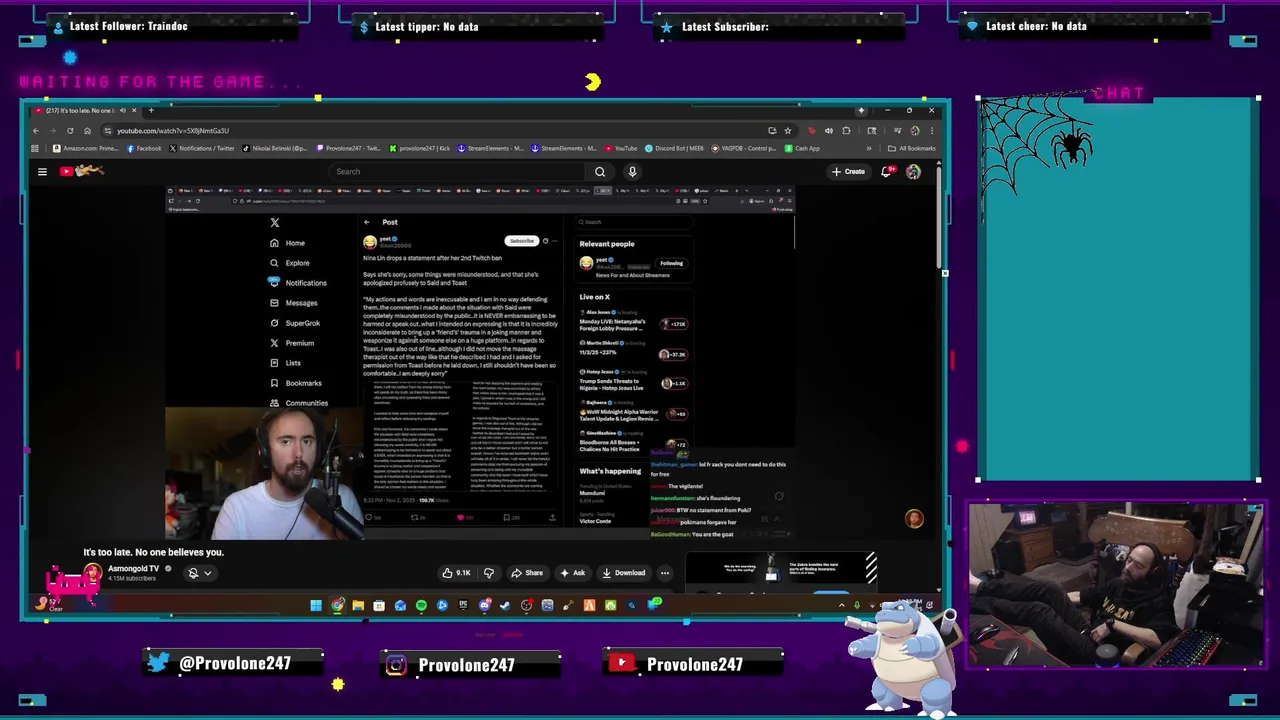
Task: Click the YouTube logo
Action: coord(82,171)
